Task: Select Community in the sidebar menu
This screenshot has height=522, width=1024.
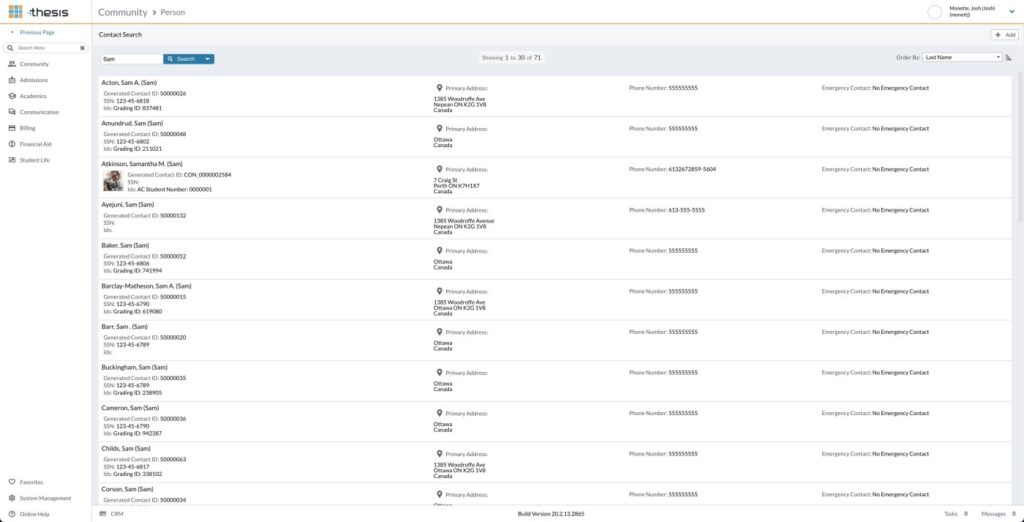Action: pos(34,64)
